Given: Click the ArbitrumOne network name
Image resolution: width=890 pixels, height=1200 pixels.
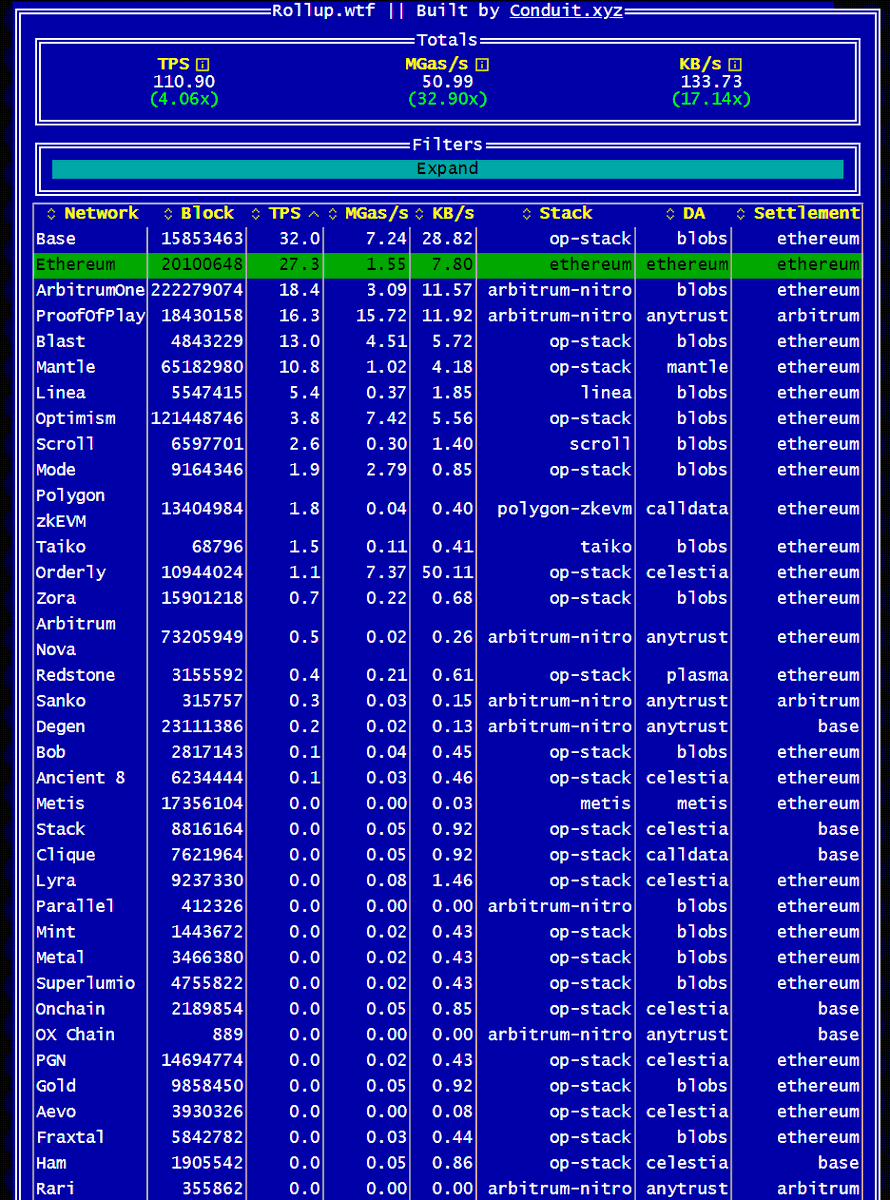Looking at the screenshot, I should [x=90, y=290].
